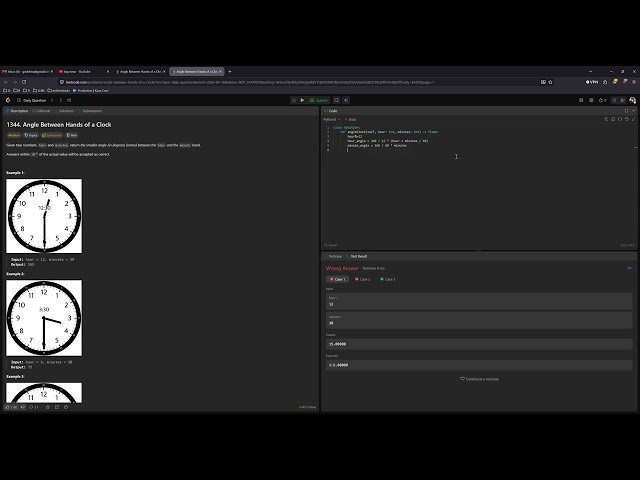Click the LeetCode logo icon
Image resolution: width=640 pixels, height=480 pixels.
8,100
